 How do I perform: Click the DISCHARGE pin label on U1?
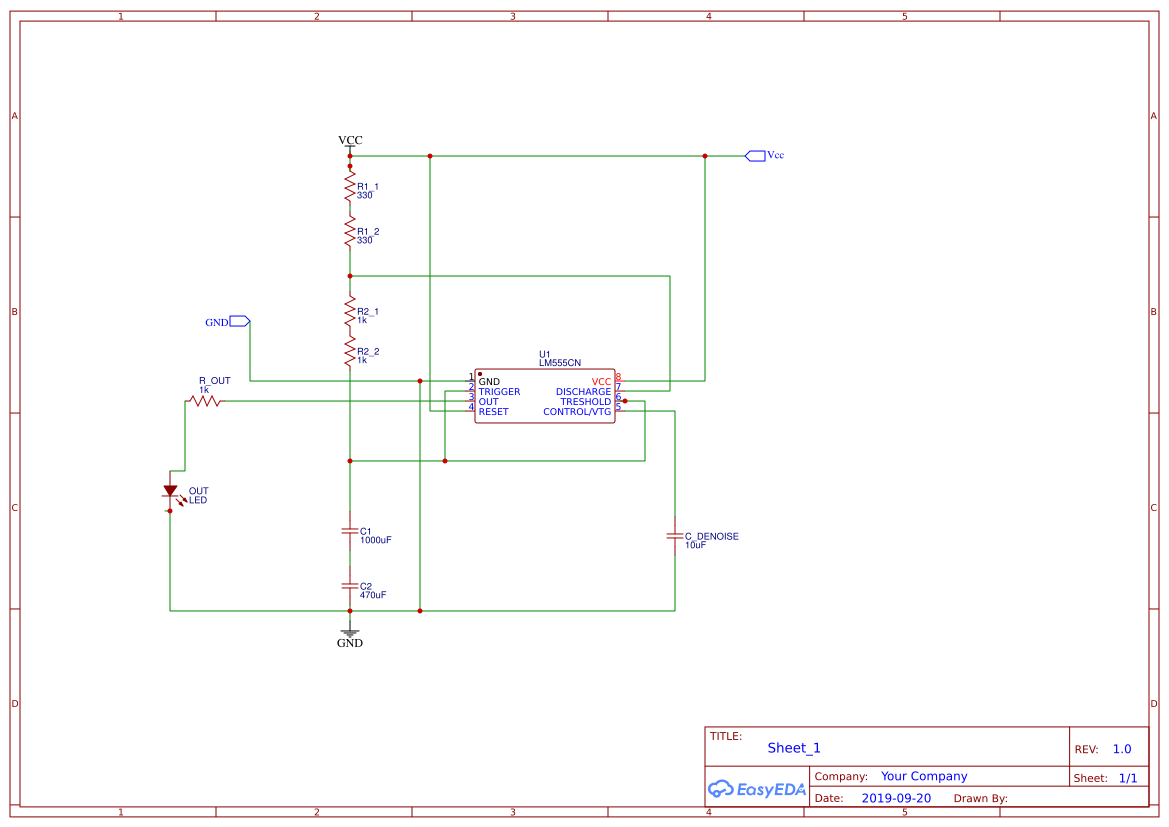point(583,392)
